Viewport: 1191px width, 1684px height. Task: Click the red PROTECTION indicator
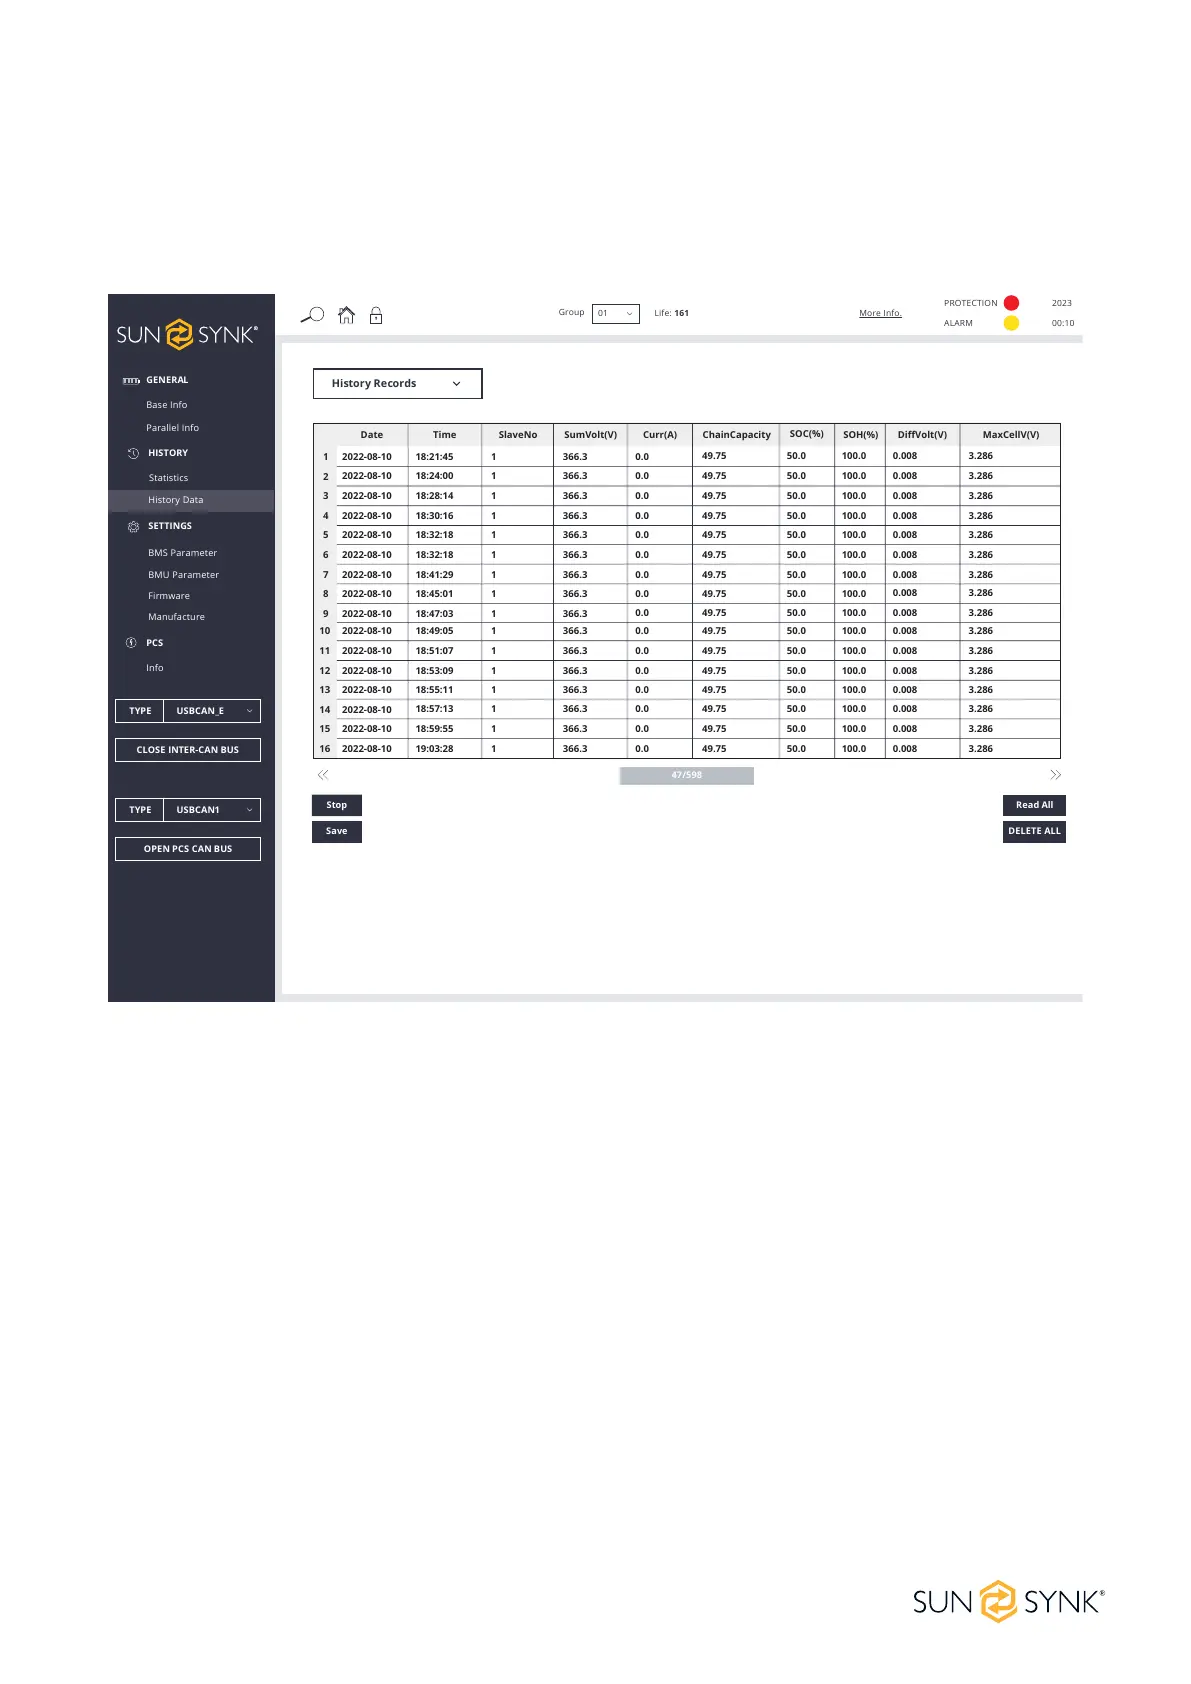[1011, 303]
